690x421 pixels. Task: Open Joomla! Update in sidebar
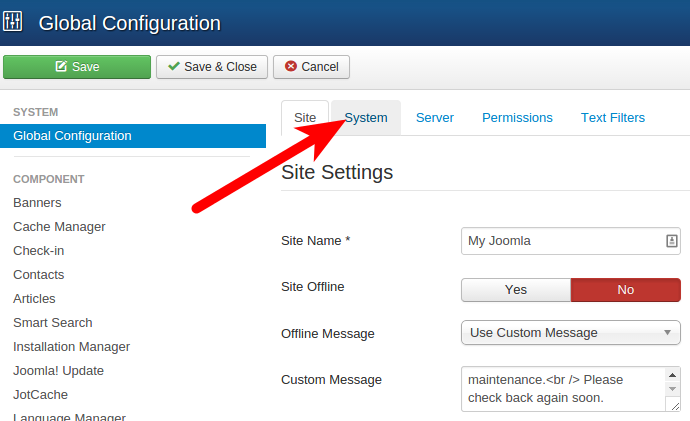click(58, 371)
